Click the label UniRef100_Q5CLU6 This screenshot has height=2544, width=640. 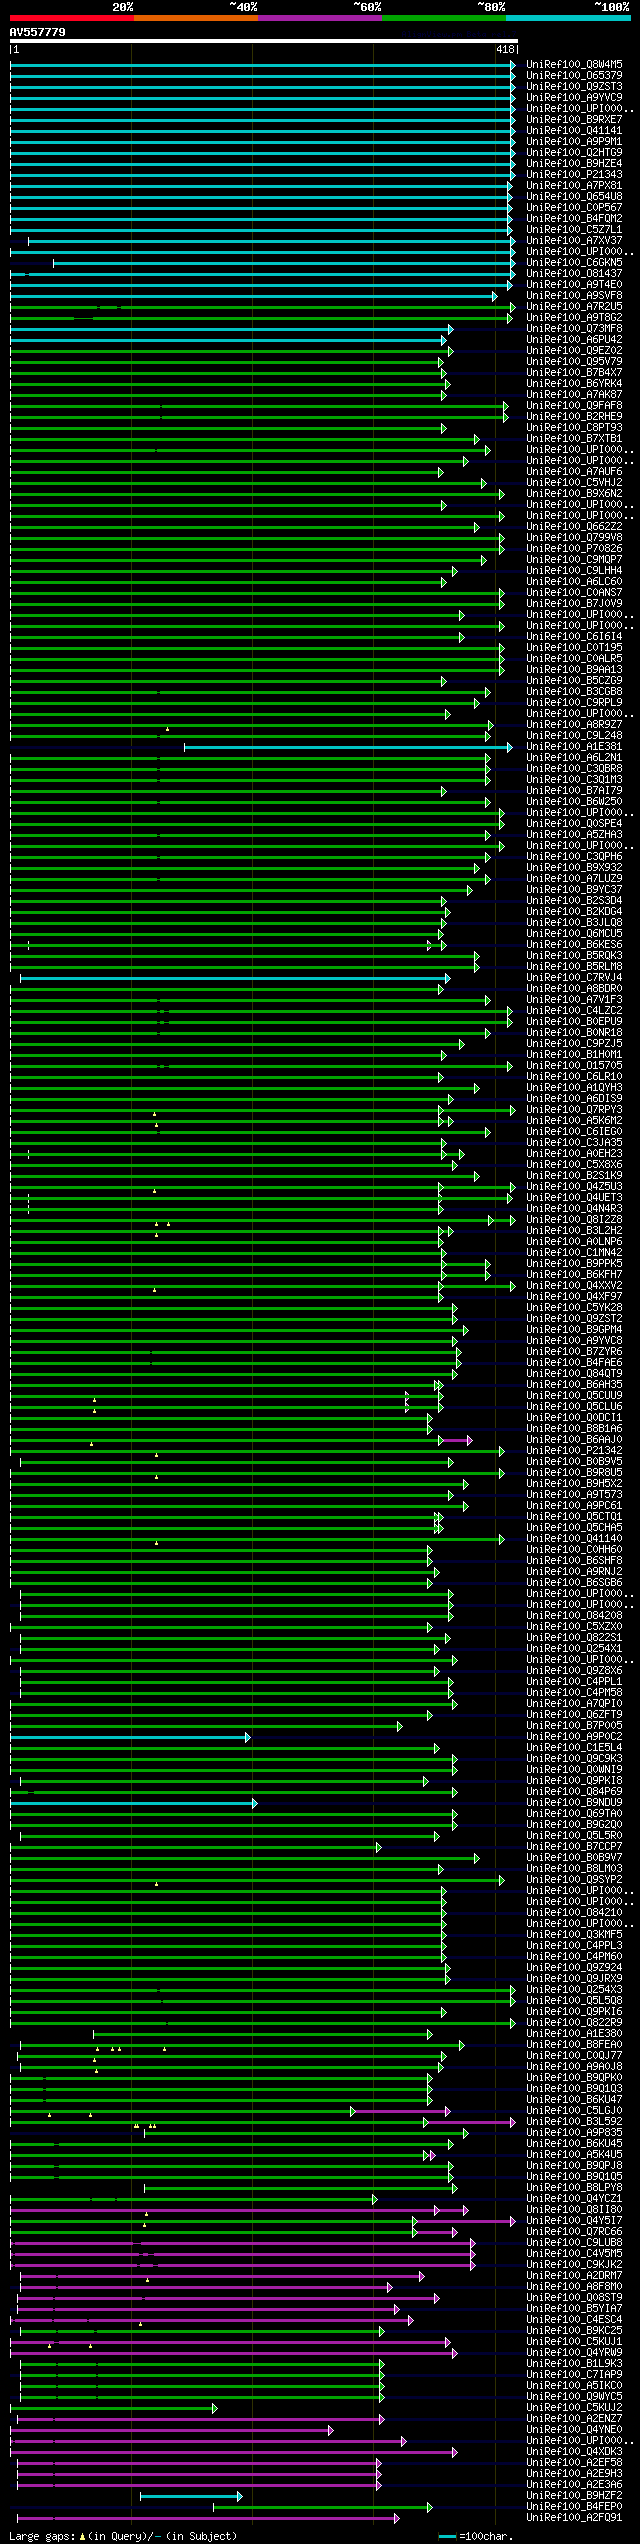click(x=574, y=1406)
